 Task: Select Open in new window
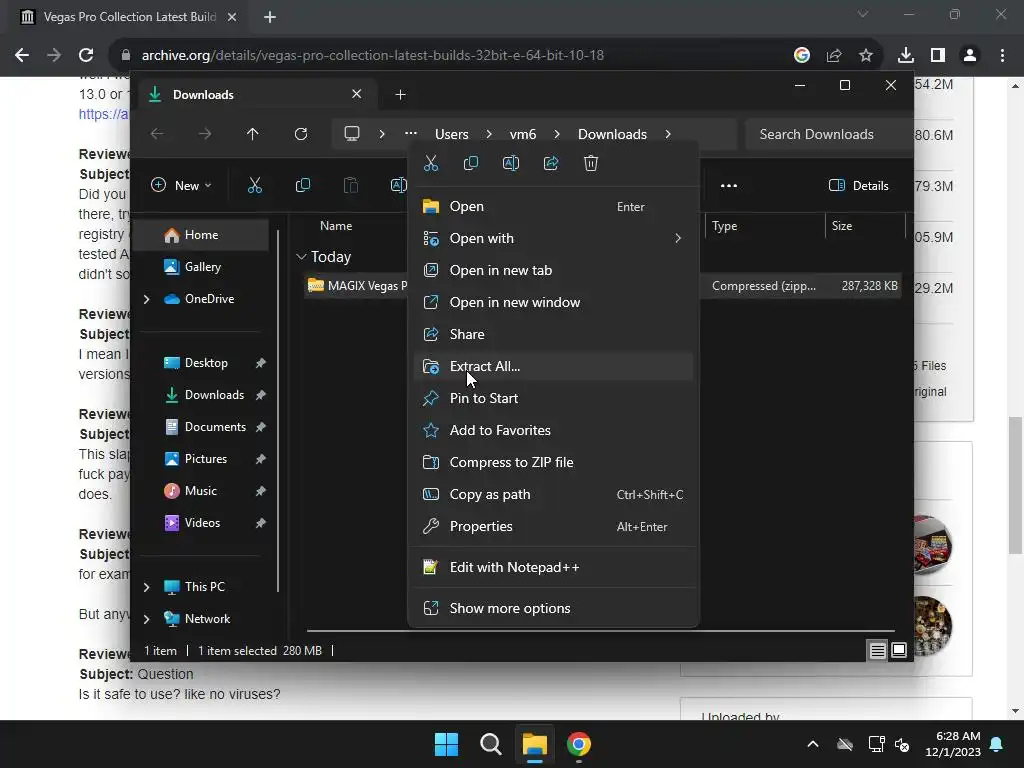pyautogui.click(x=553, y=302)
